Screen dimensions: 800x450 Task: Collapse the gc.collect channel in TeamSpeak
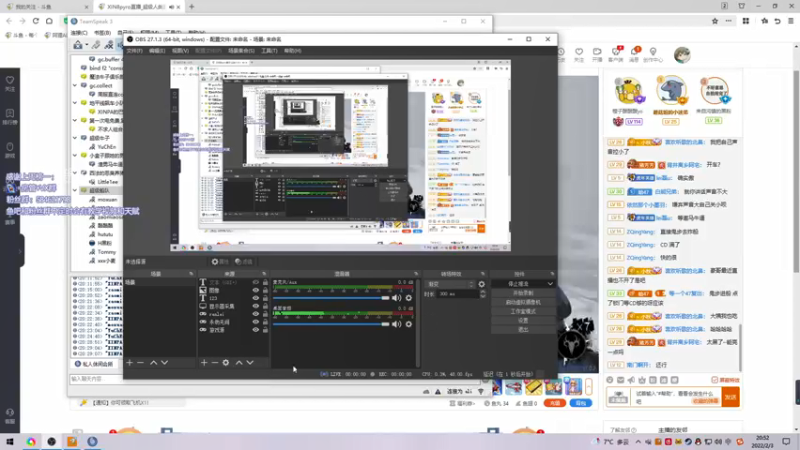tap(75, 86)
